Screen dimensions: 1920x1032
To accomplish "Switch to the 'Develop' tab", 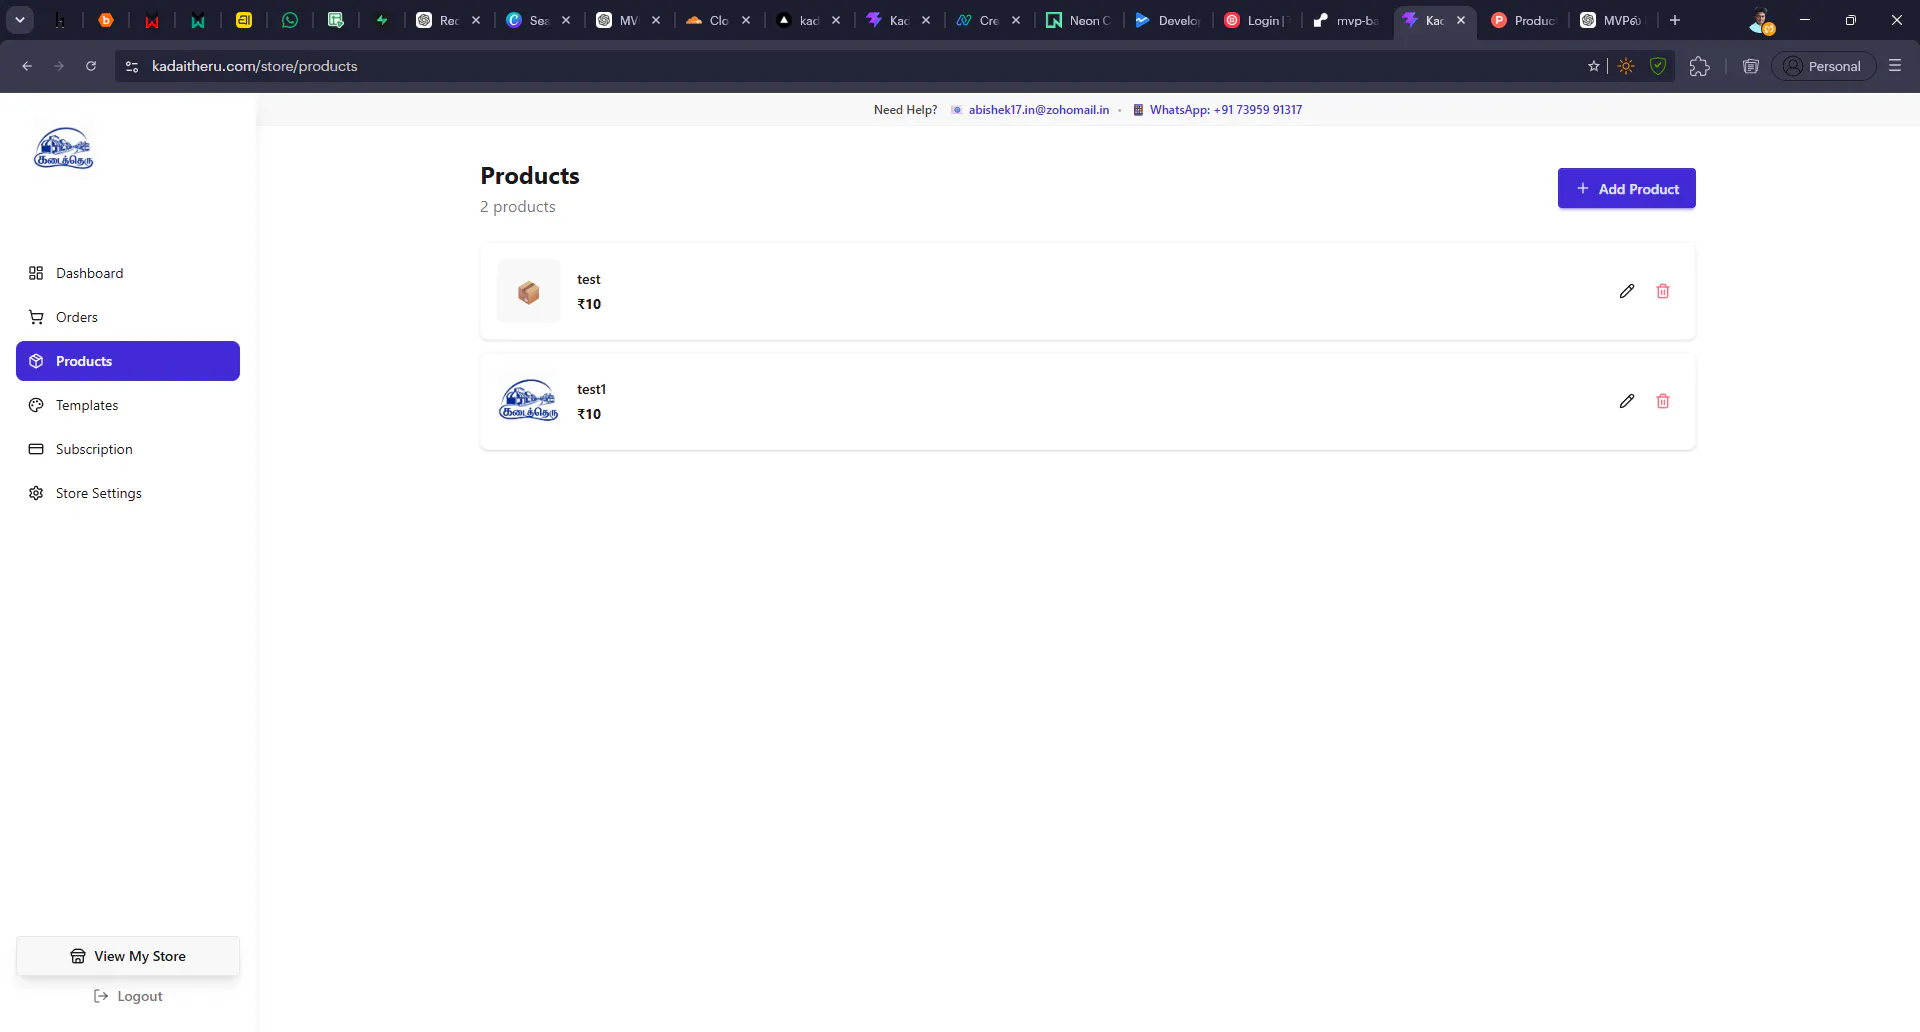I will pos(1168,20).
